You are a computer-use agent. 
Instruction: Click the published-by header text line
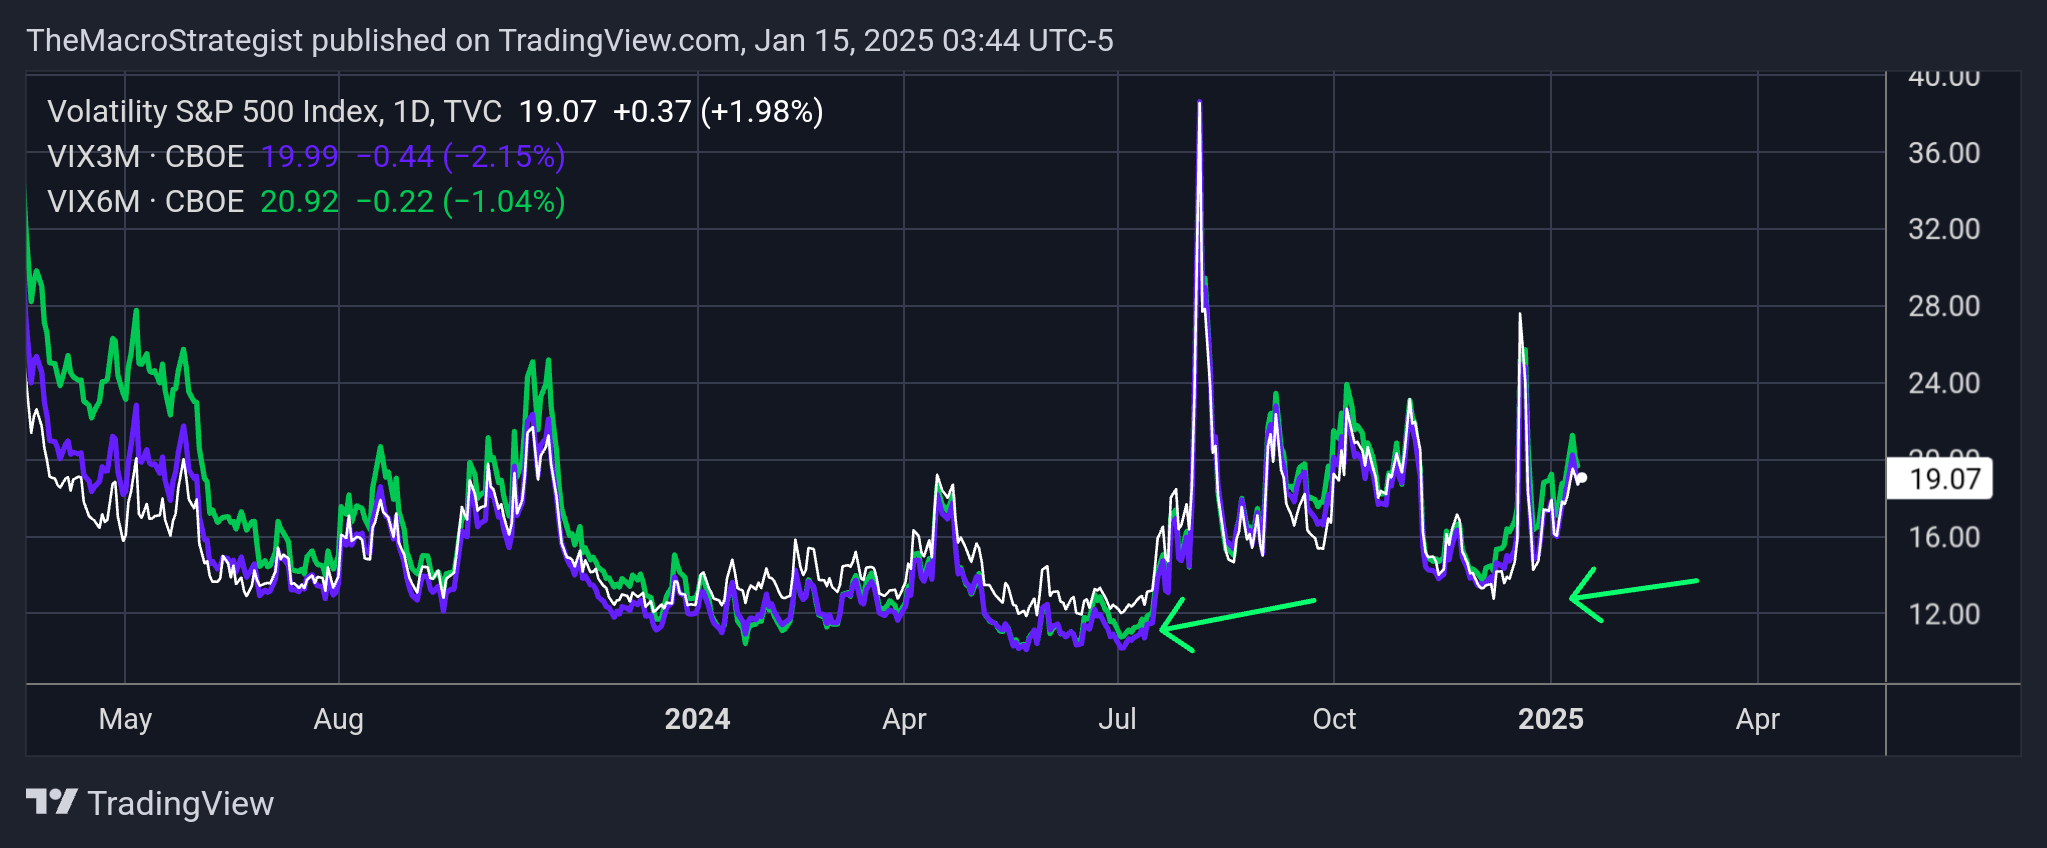coord(570,41)
